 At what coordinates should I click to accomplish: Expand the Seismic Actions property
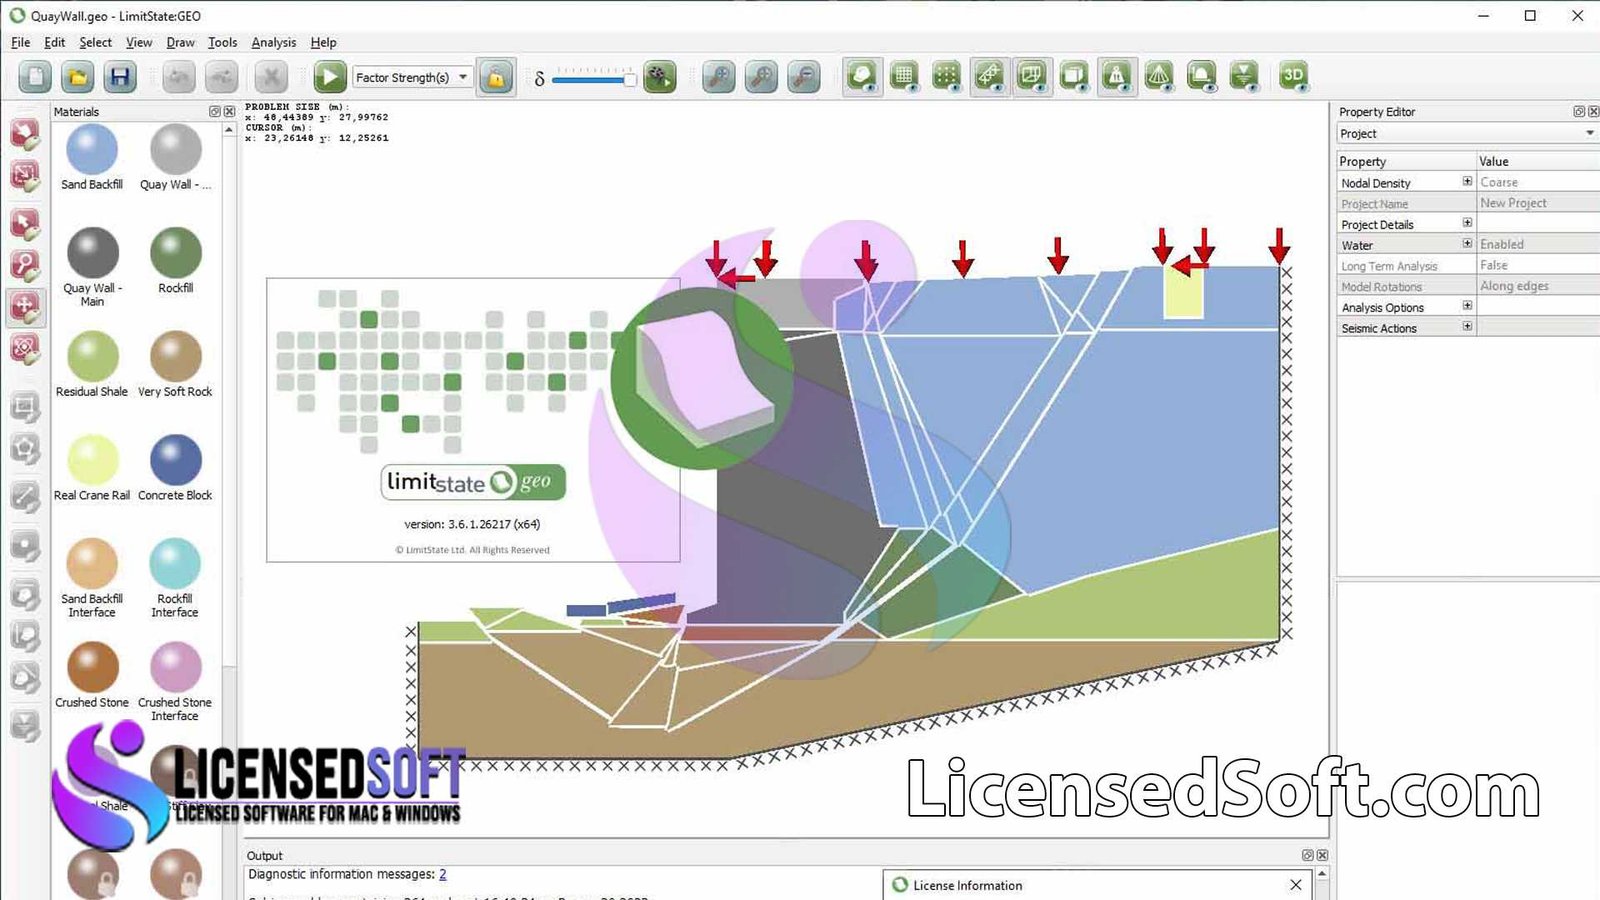pos(1467,327)
